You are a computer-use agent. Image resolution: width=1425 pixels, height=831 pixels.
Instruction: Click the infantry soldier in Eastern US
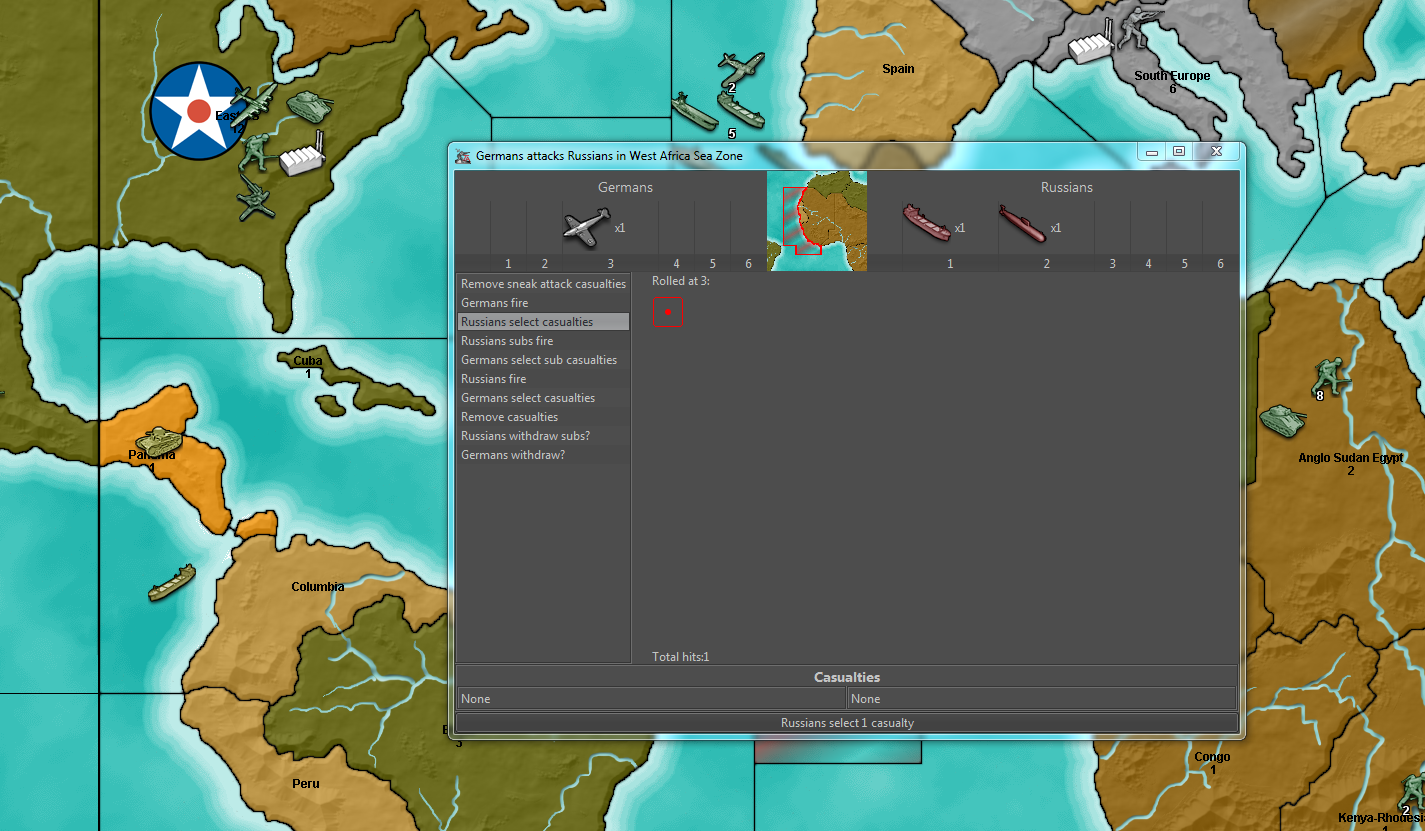258,152
